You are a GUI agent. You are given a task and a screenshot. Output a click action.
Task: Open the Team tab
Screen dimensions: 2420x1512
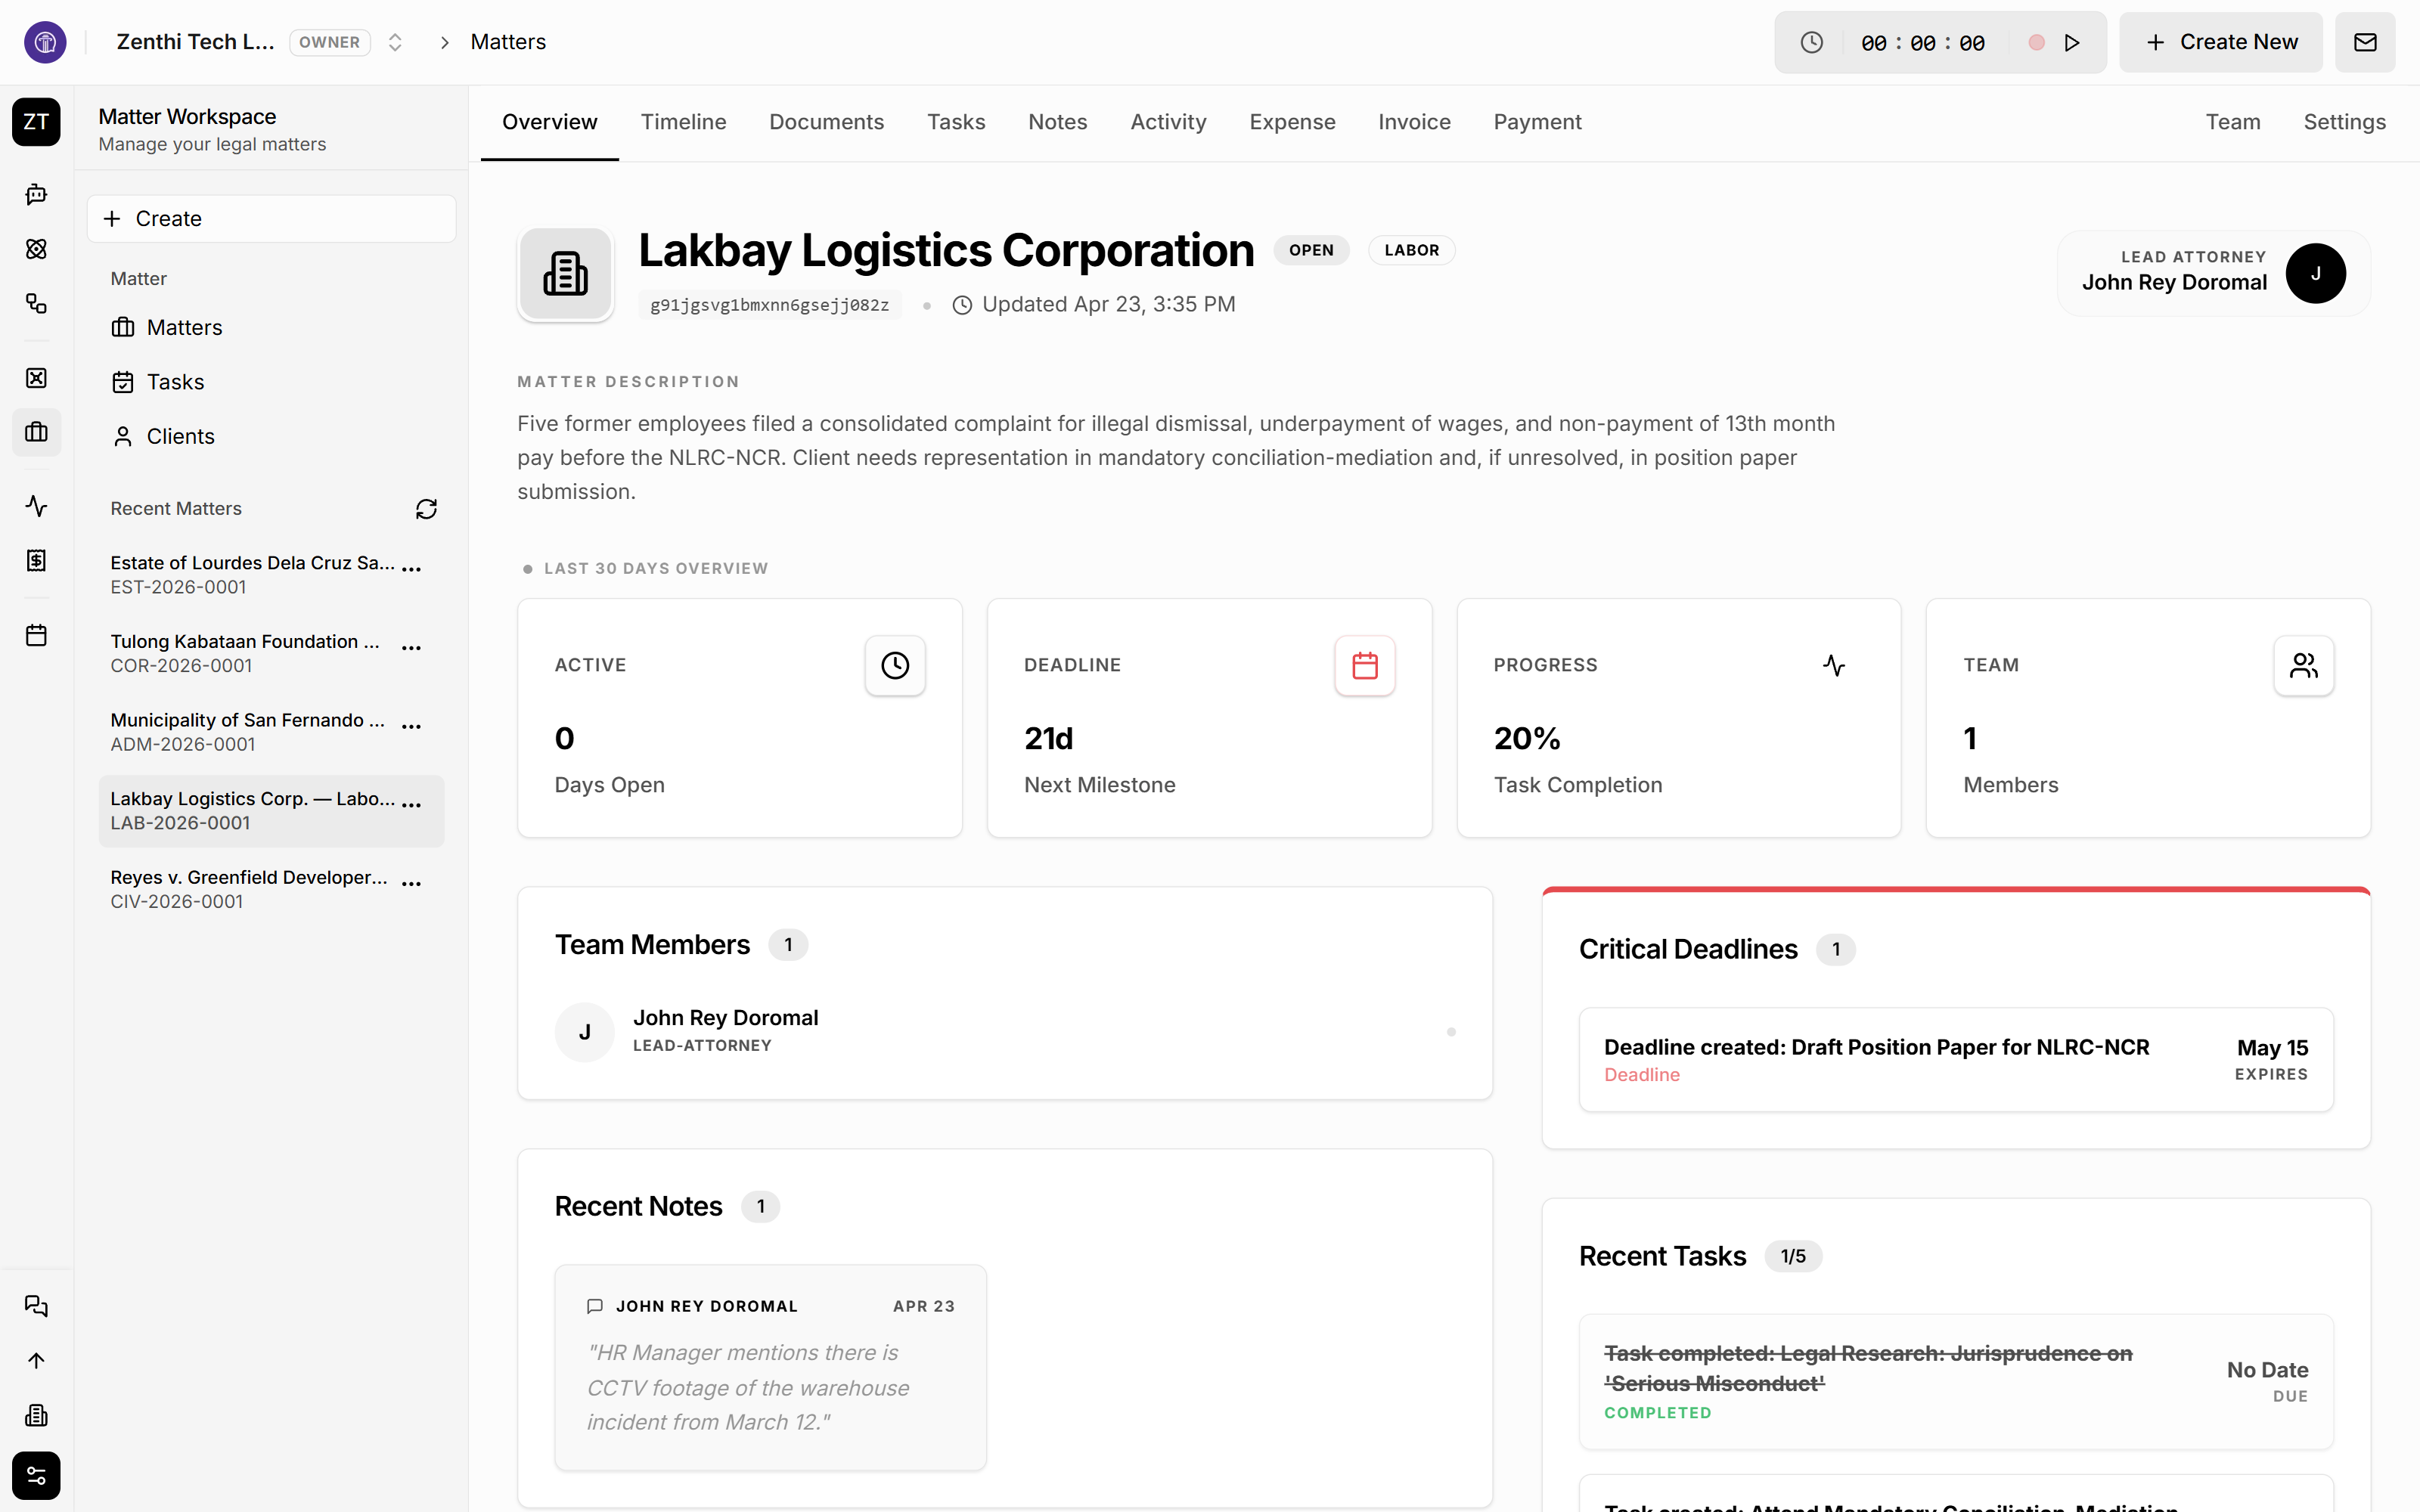2233,122
